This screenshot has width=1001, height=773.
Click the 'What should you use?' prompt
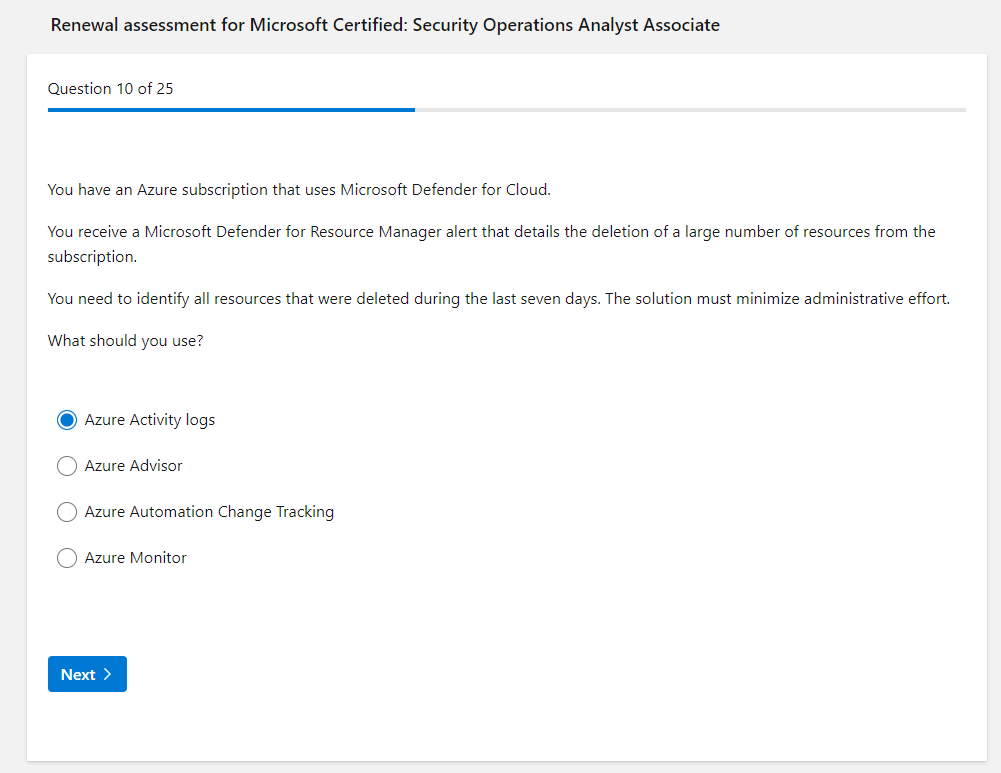pos(125,341)
